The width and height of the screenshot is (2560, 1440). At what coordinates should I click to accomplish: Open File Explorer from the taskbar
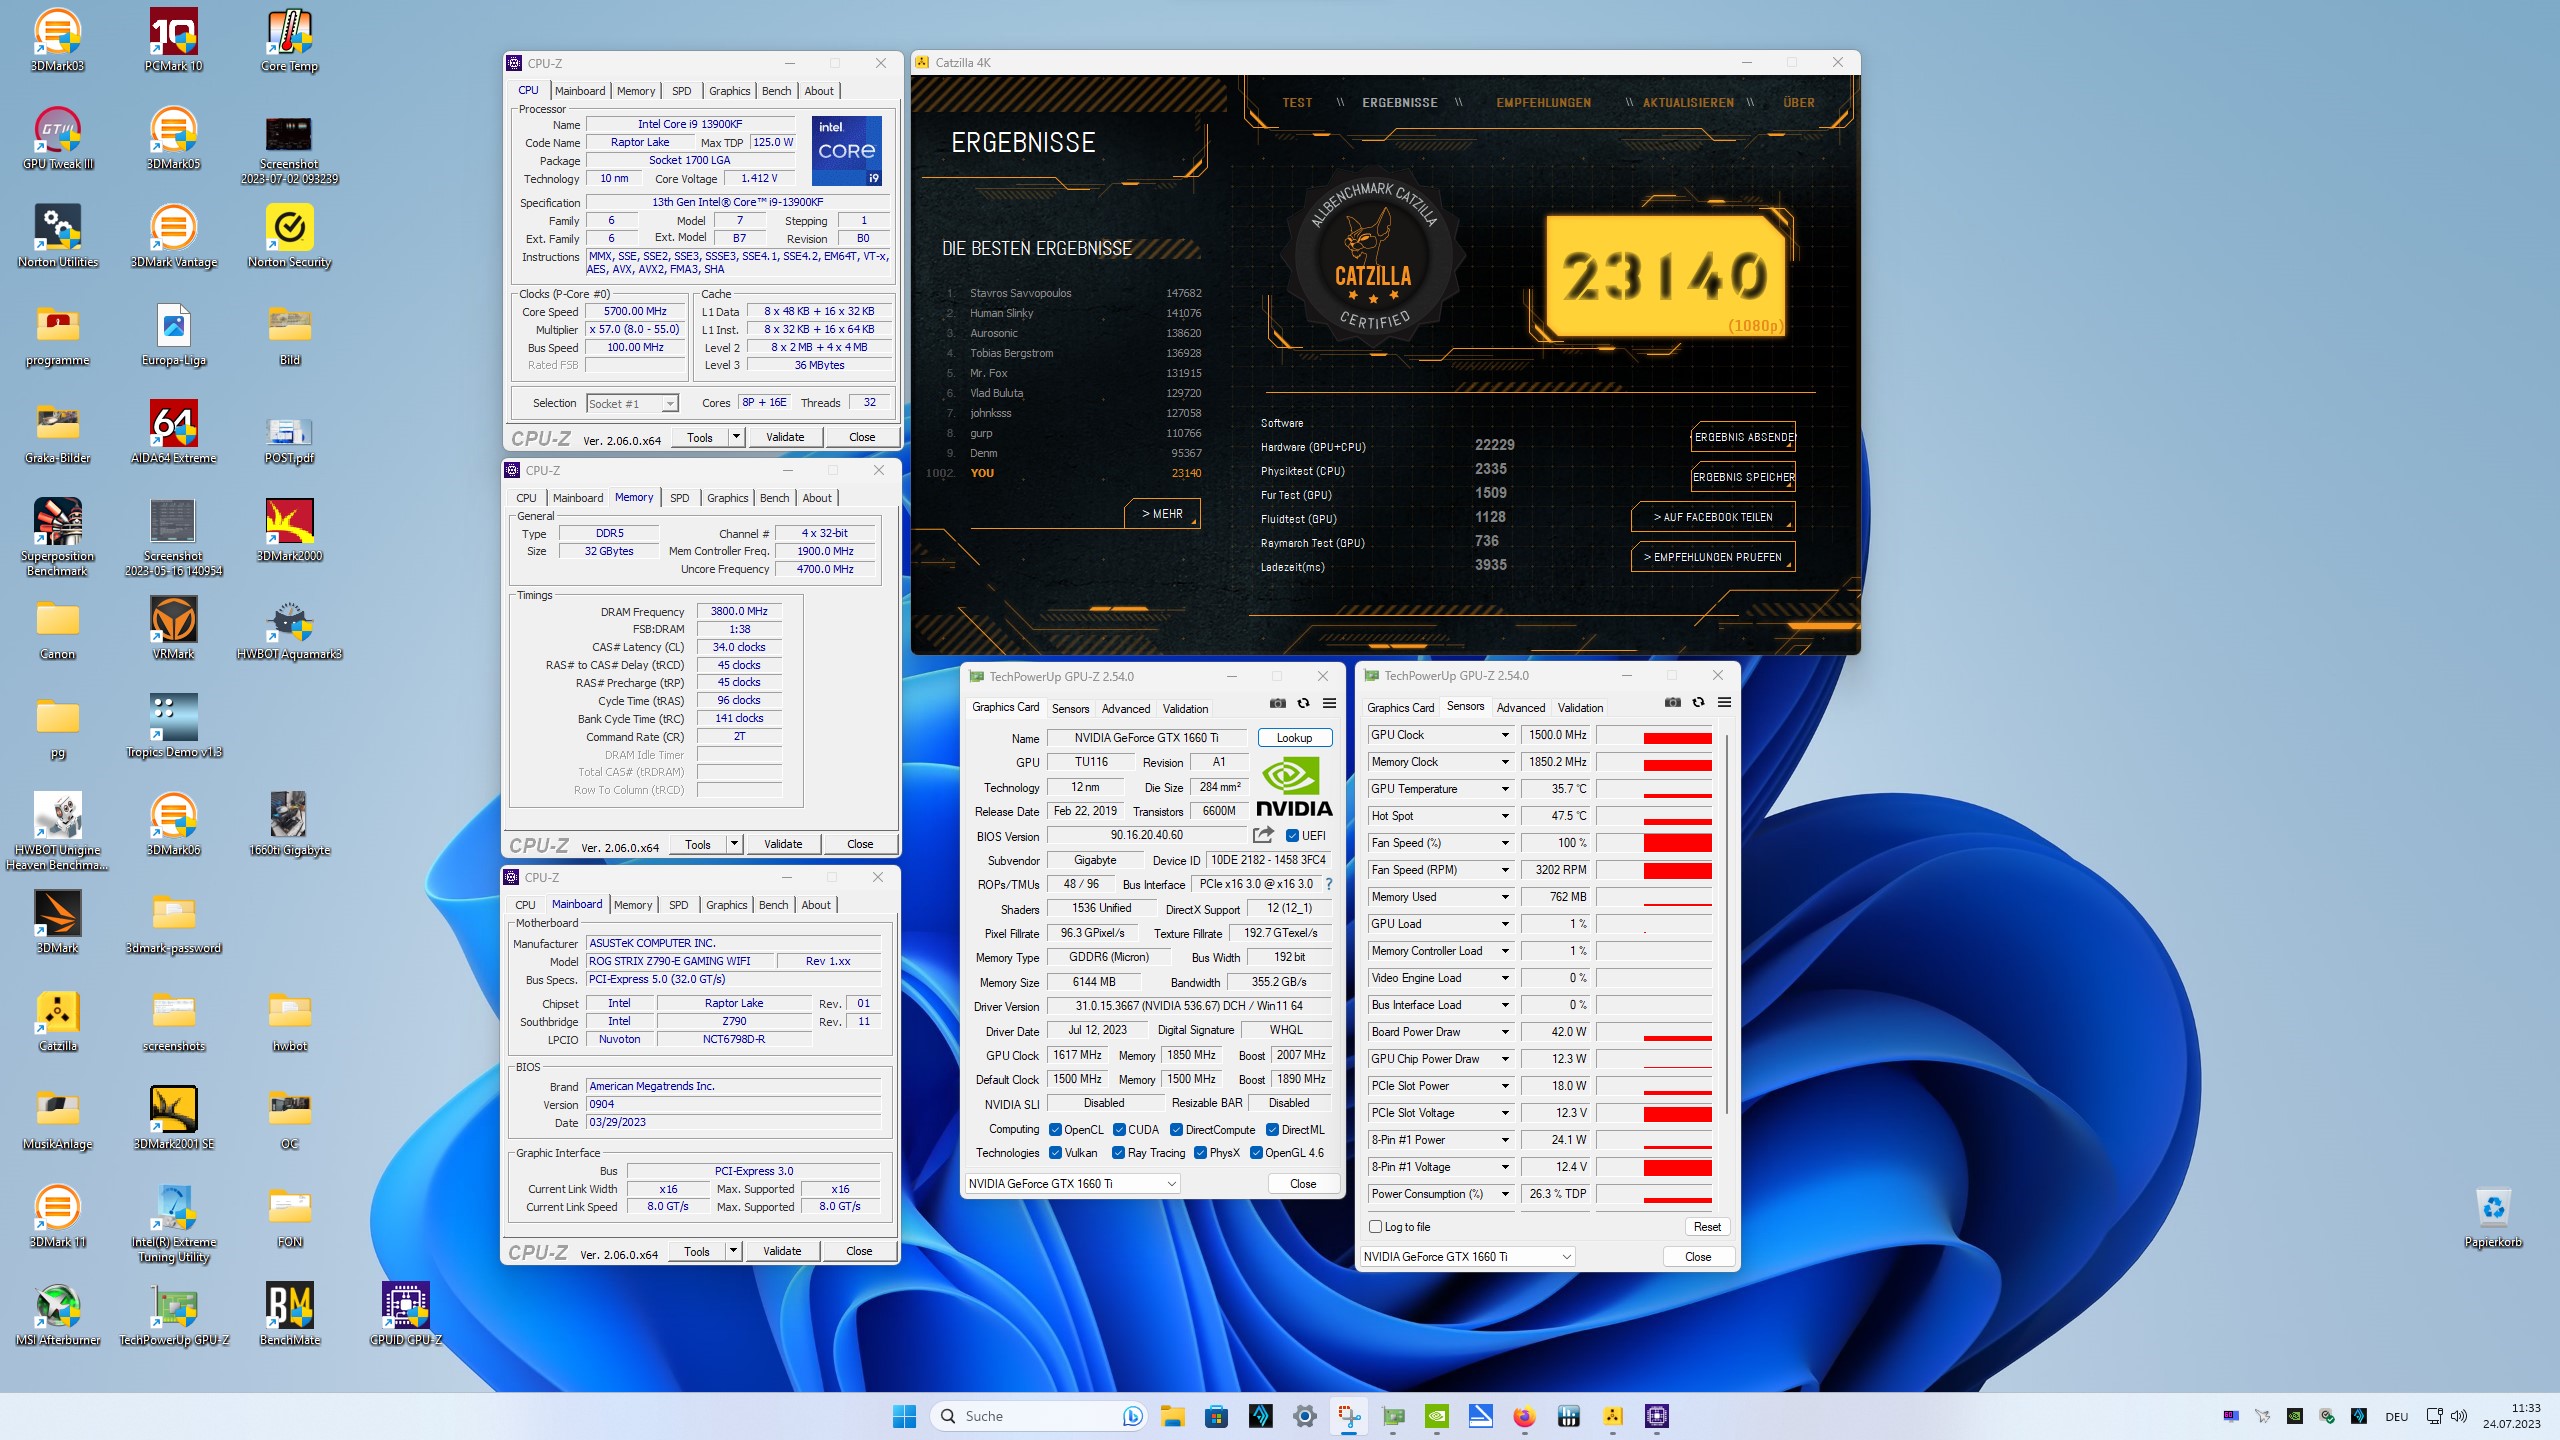click(1172, 1416)
